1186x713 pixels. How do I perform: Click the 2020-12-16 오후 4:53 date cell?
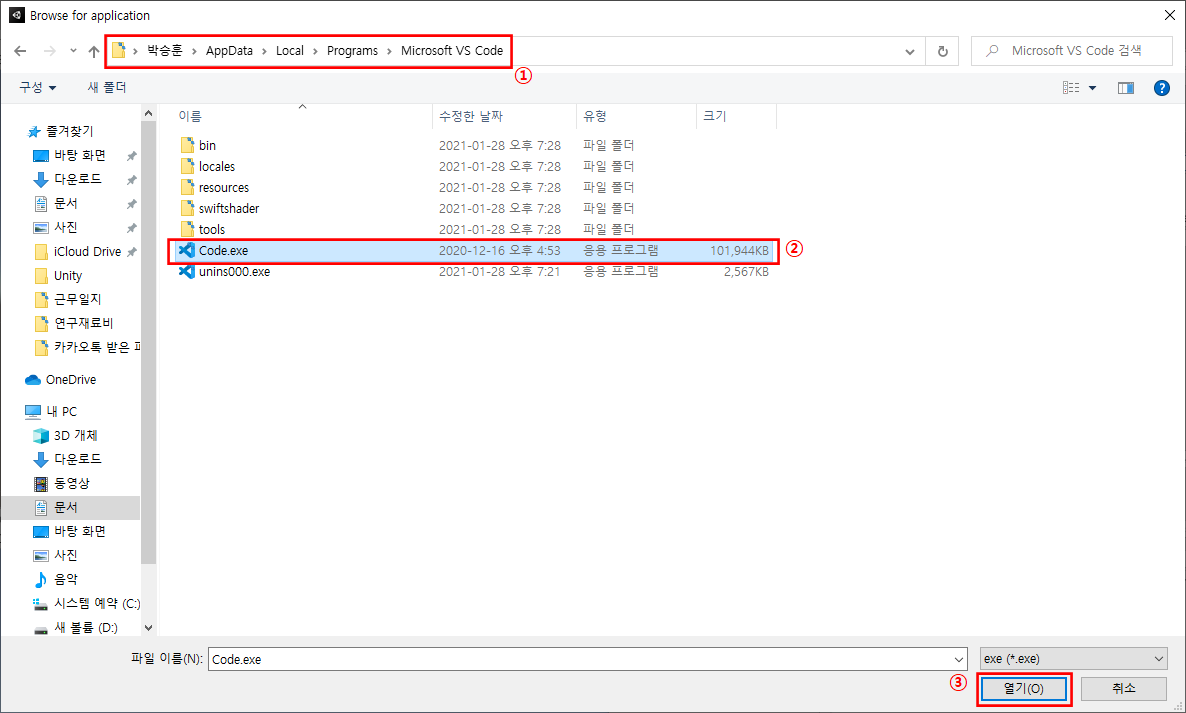[500, 250]
